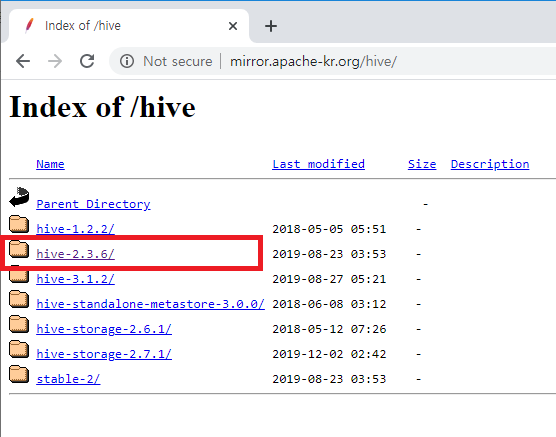Click folder icon beside hive-1.2.2/

(x=19, y=224)
